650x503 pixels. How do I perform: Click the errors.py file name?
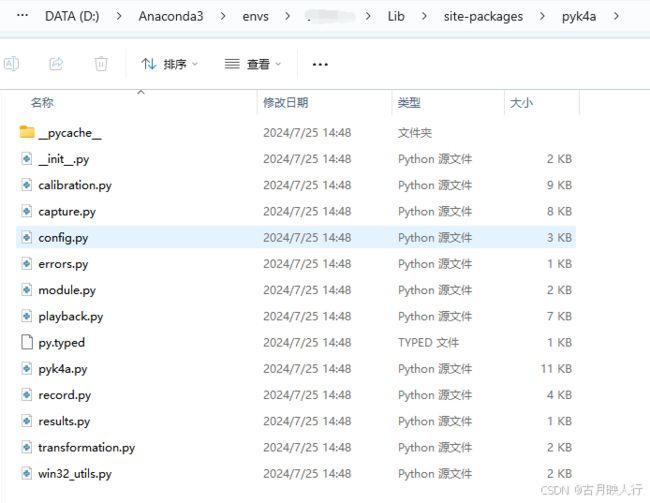(x=63, y=264)
